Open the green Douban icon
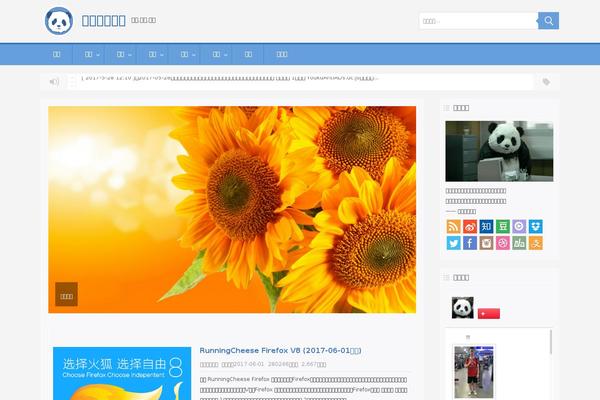The width and height of the screenshot is (600, 400). coord(503,226)
